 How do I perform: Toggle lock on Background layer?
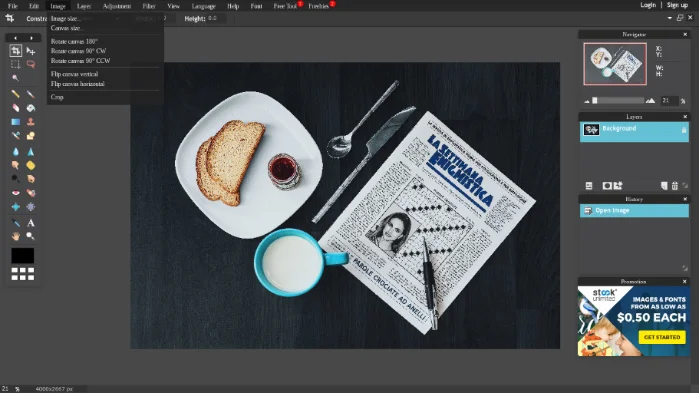pos(683,130)
